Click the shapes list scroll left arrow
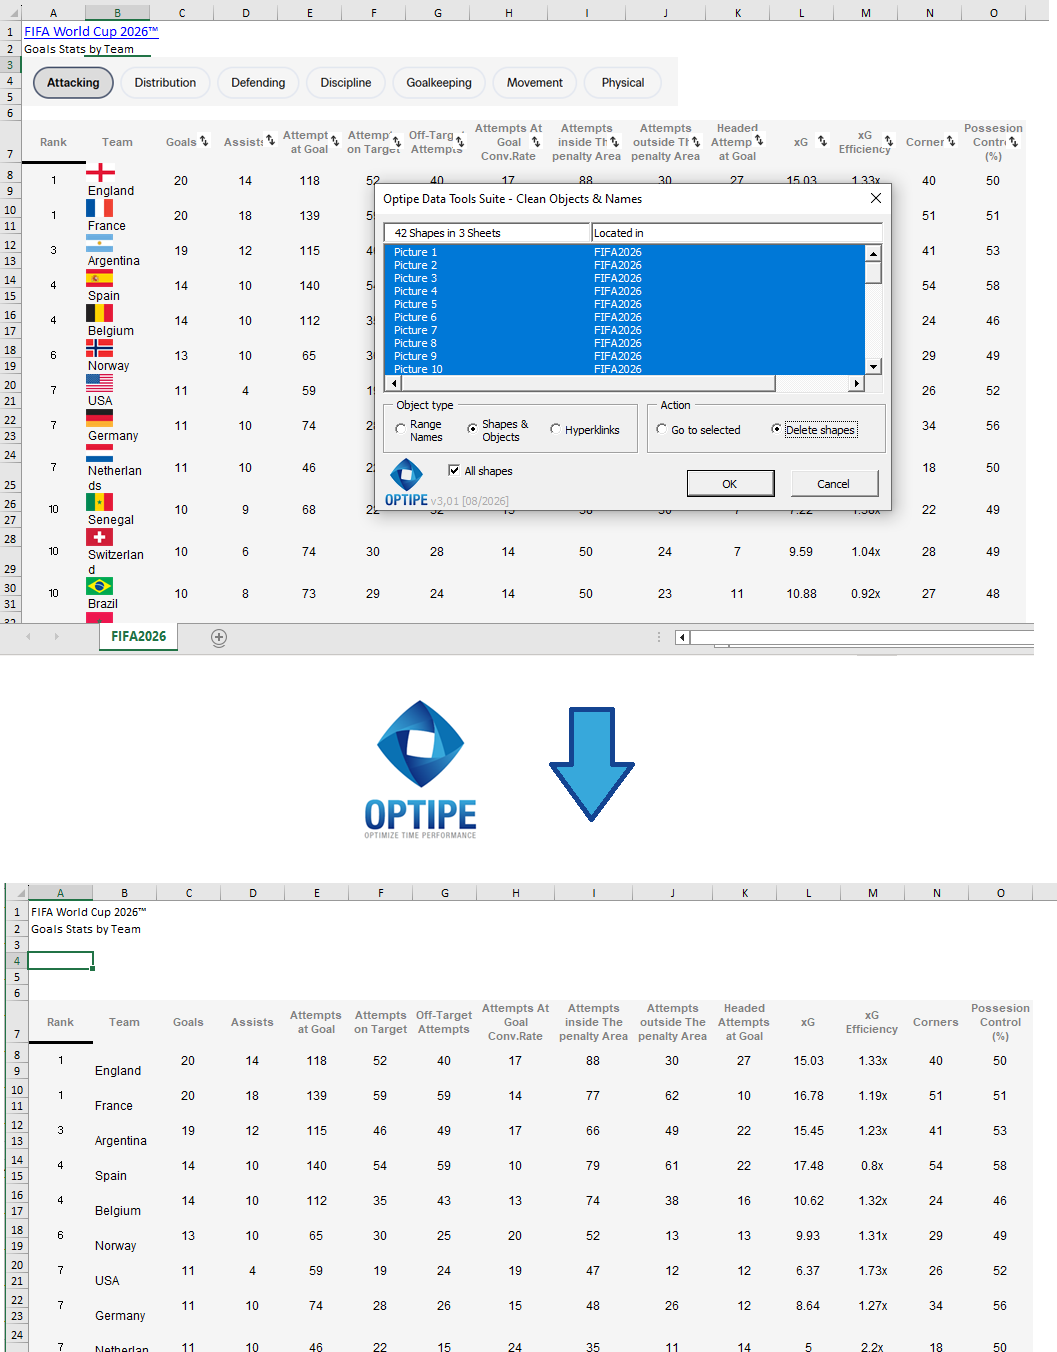 point(393,383)
